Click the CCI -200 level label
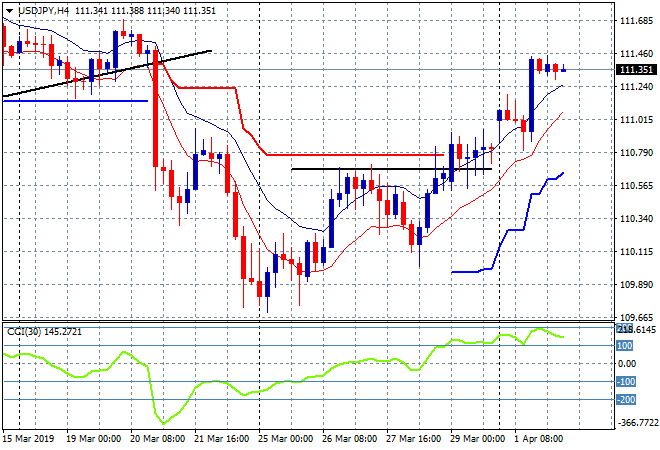Screen dimensions: 660x450 point(626,399)
